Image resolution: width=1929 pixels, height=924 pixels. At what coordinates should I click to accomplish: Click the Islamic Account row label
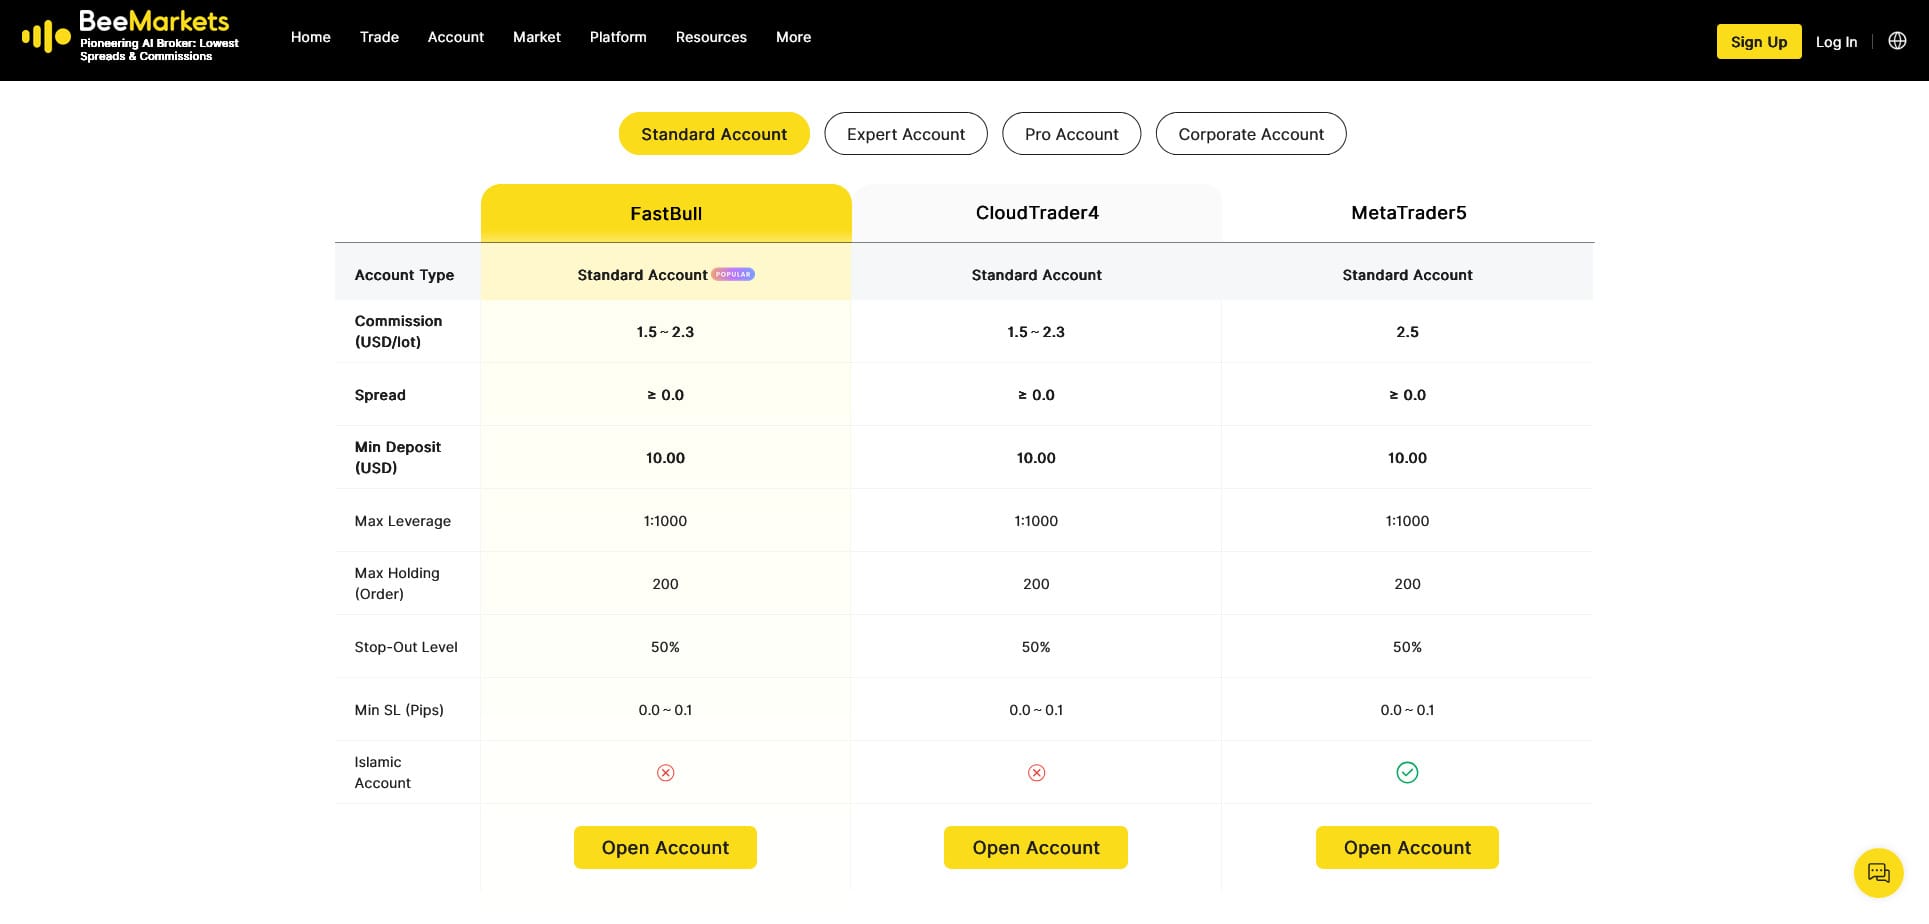tap(382, 772)
